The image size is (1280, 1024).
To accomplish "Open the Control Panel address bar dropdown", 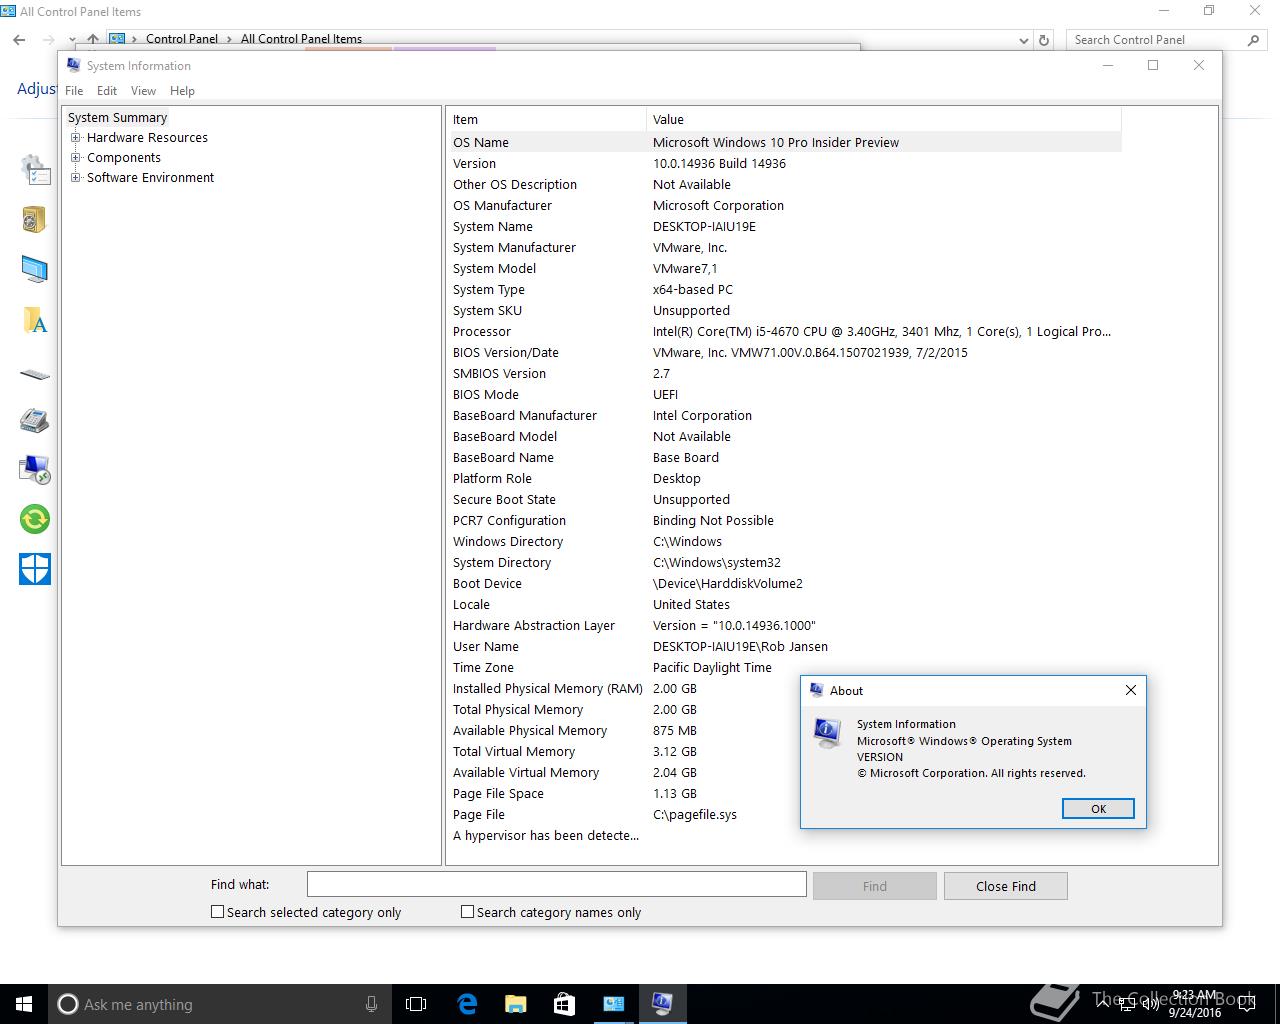I will tap(1023, 40).
